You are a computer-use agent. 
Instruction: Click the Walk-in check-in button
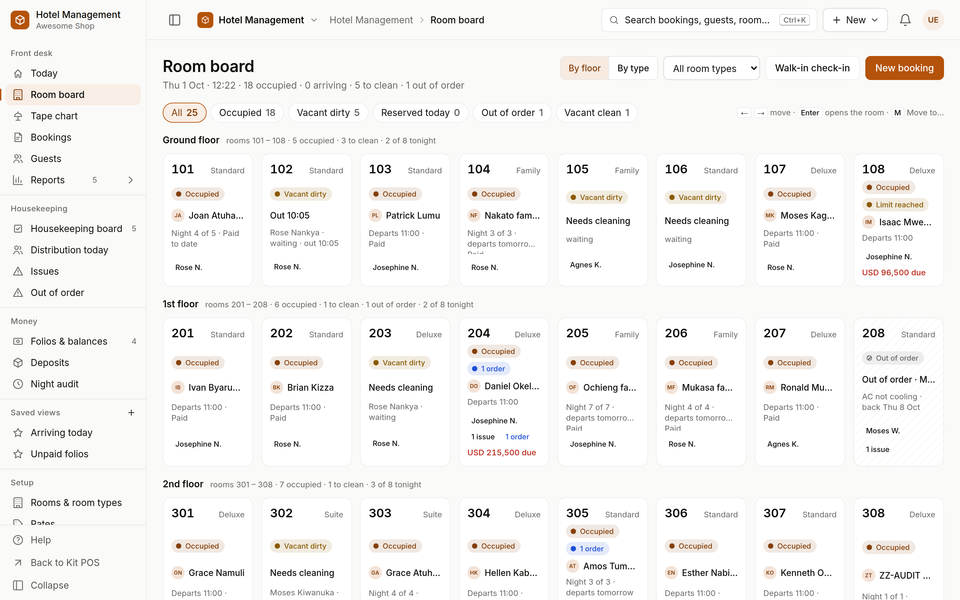812,68
